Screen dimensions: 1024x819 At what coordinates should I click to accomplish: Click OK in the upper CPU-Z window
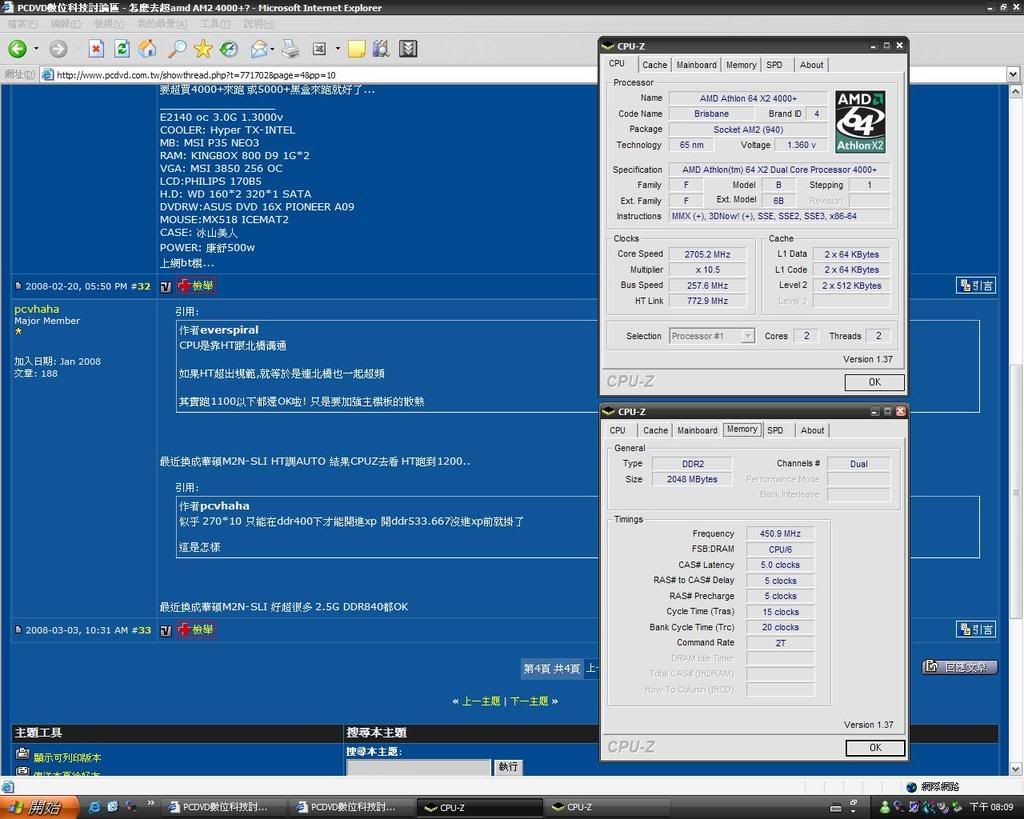[x=874, y=382]
